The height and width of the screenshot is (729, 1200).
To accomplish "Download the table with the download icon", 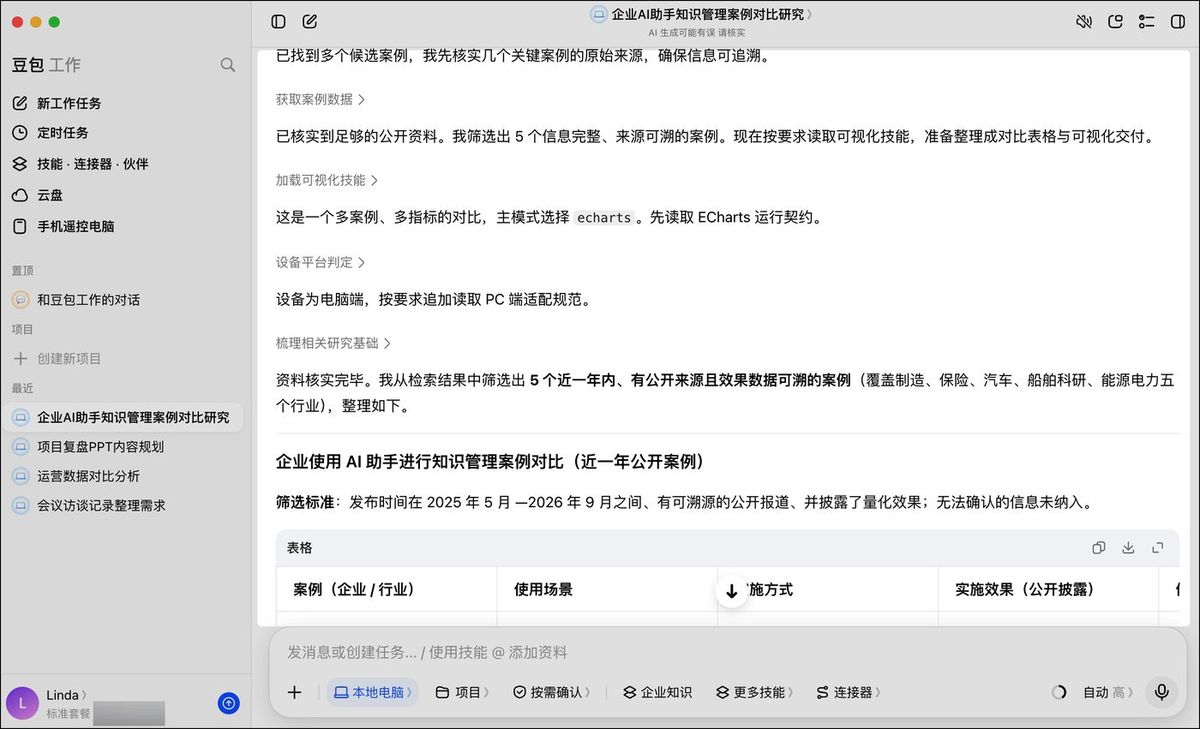I will (1128, 548).
